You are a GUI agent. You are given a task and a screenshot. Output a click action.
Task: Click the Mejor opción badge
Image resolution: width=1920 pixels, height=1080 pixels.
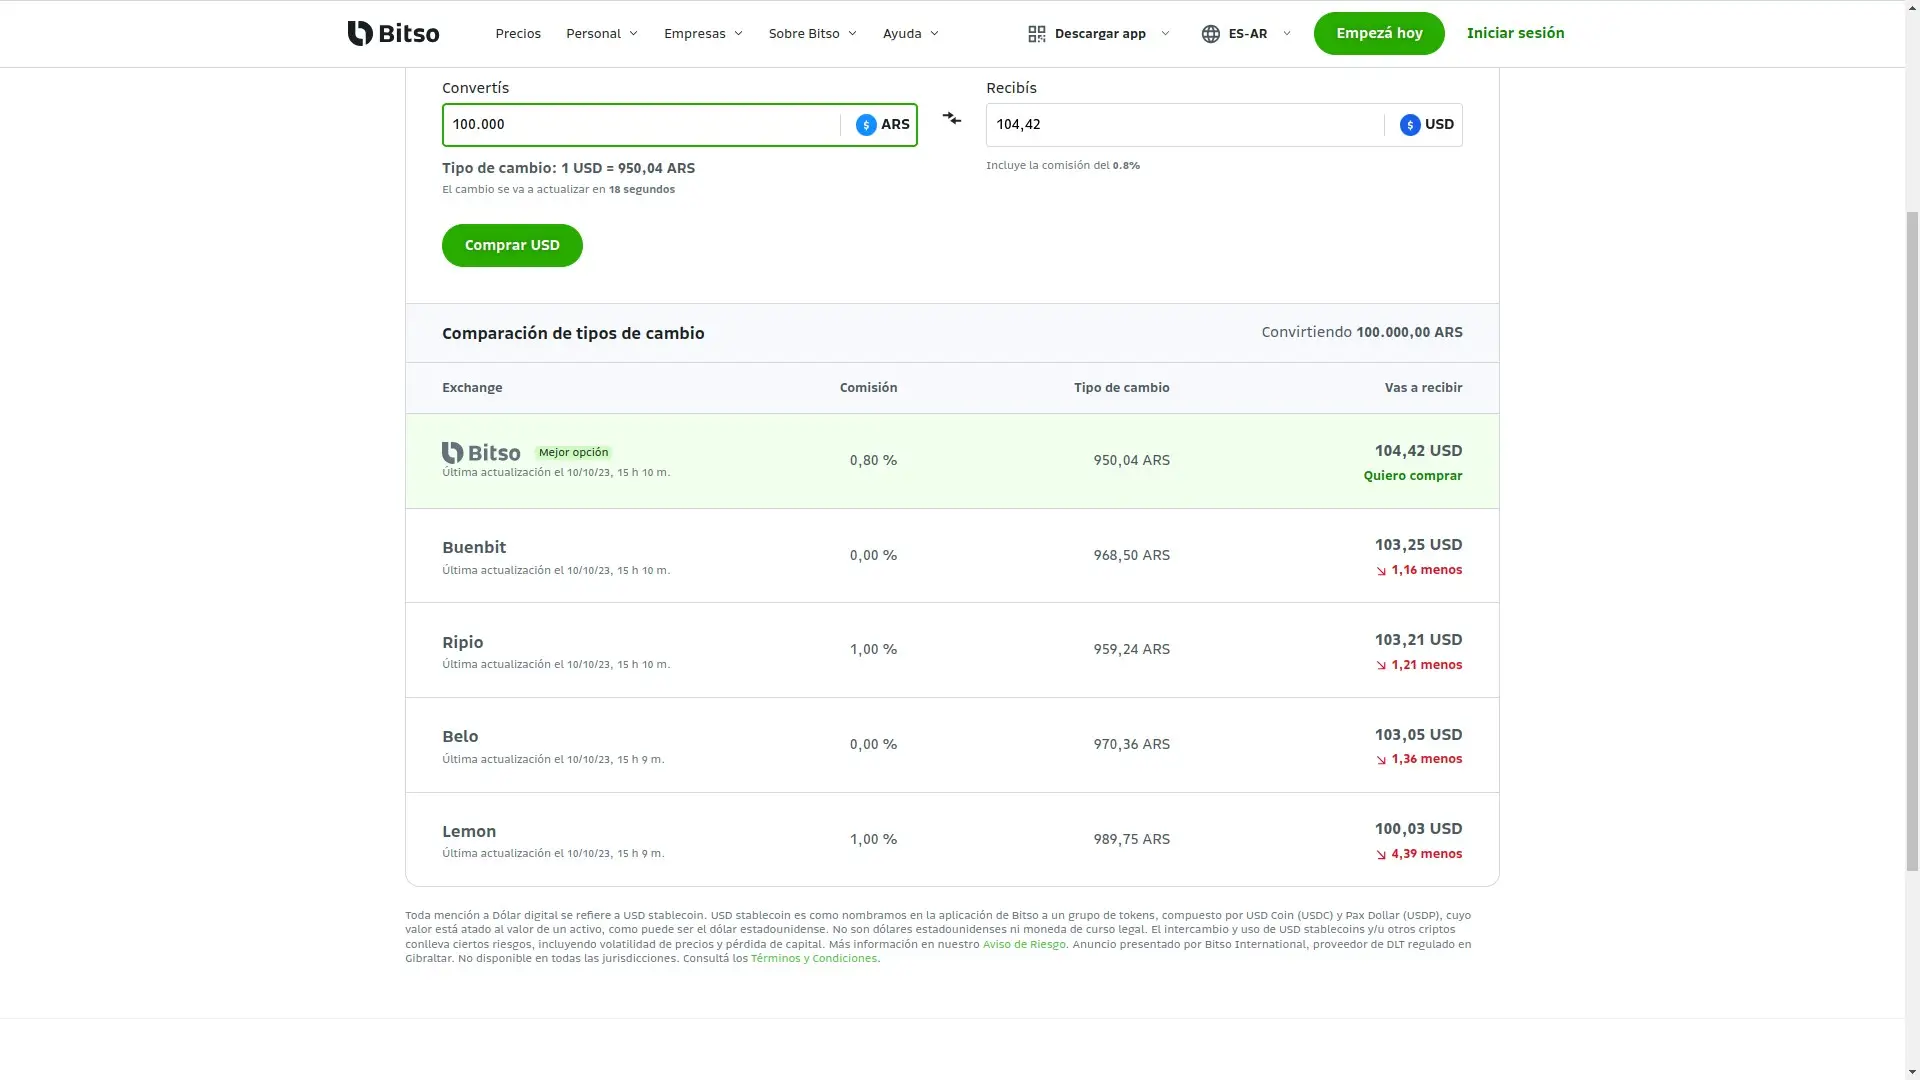coord(573,452)
